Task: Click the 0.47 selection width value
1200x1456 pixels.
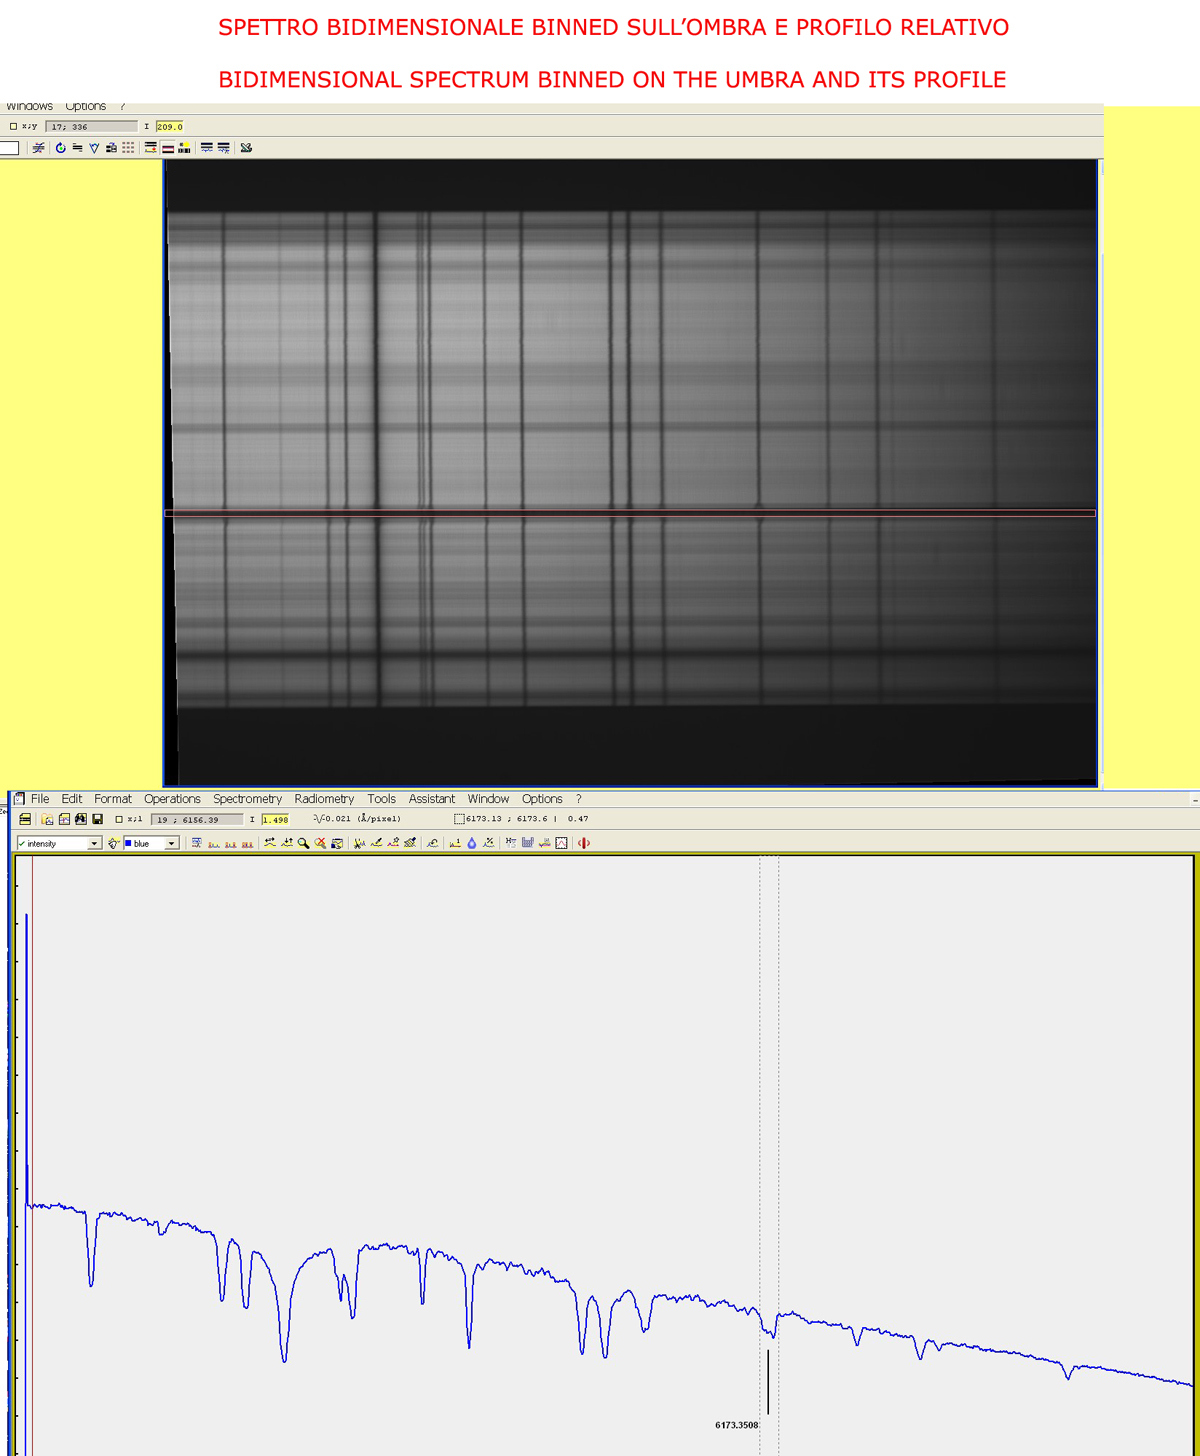Action: (x=578, y=819)
